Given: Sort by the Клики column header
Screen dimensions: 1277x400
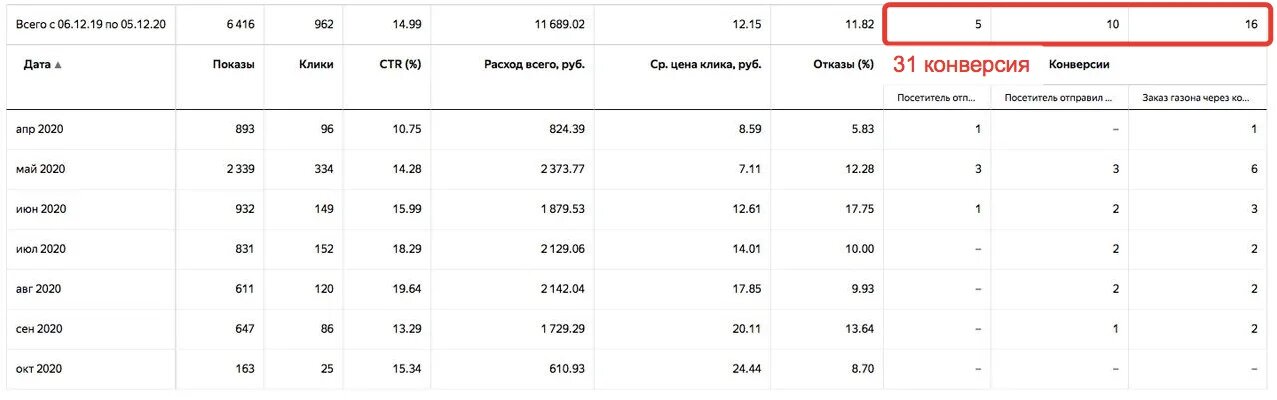Looking at the screenshot, I should [x=316, y=65].
